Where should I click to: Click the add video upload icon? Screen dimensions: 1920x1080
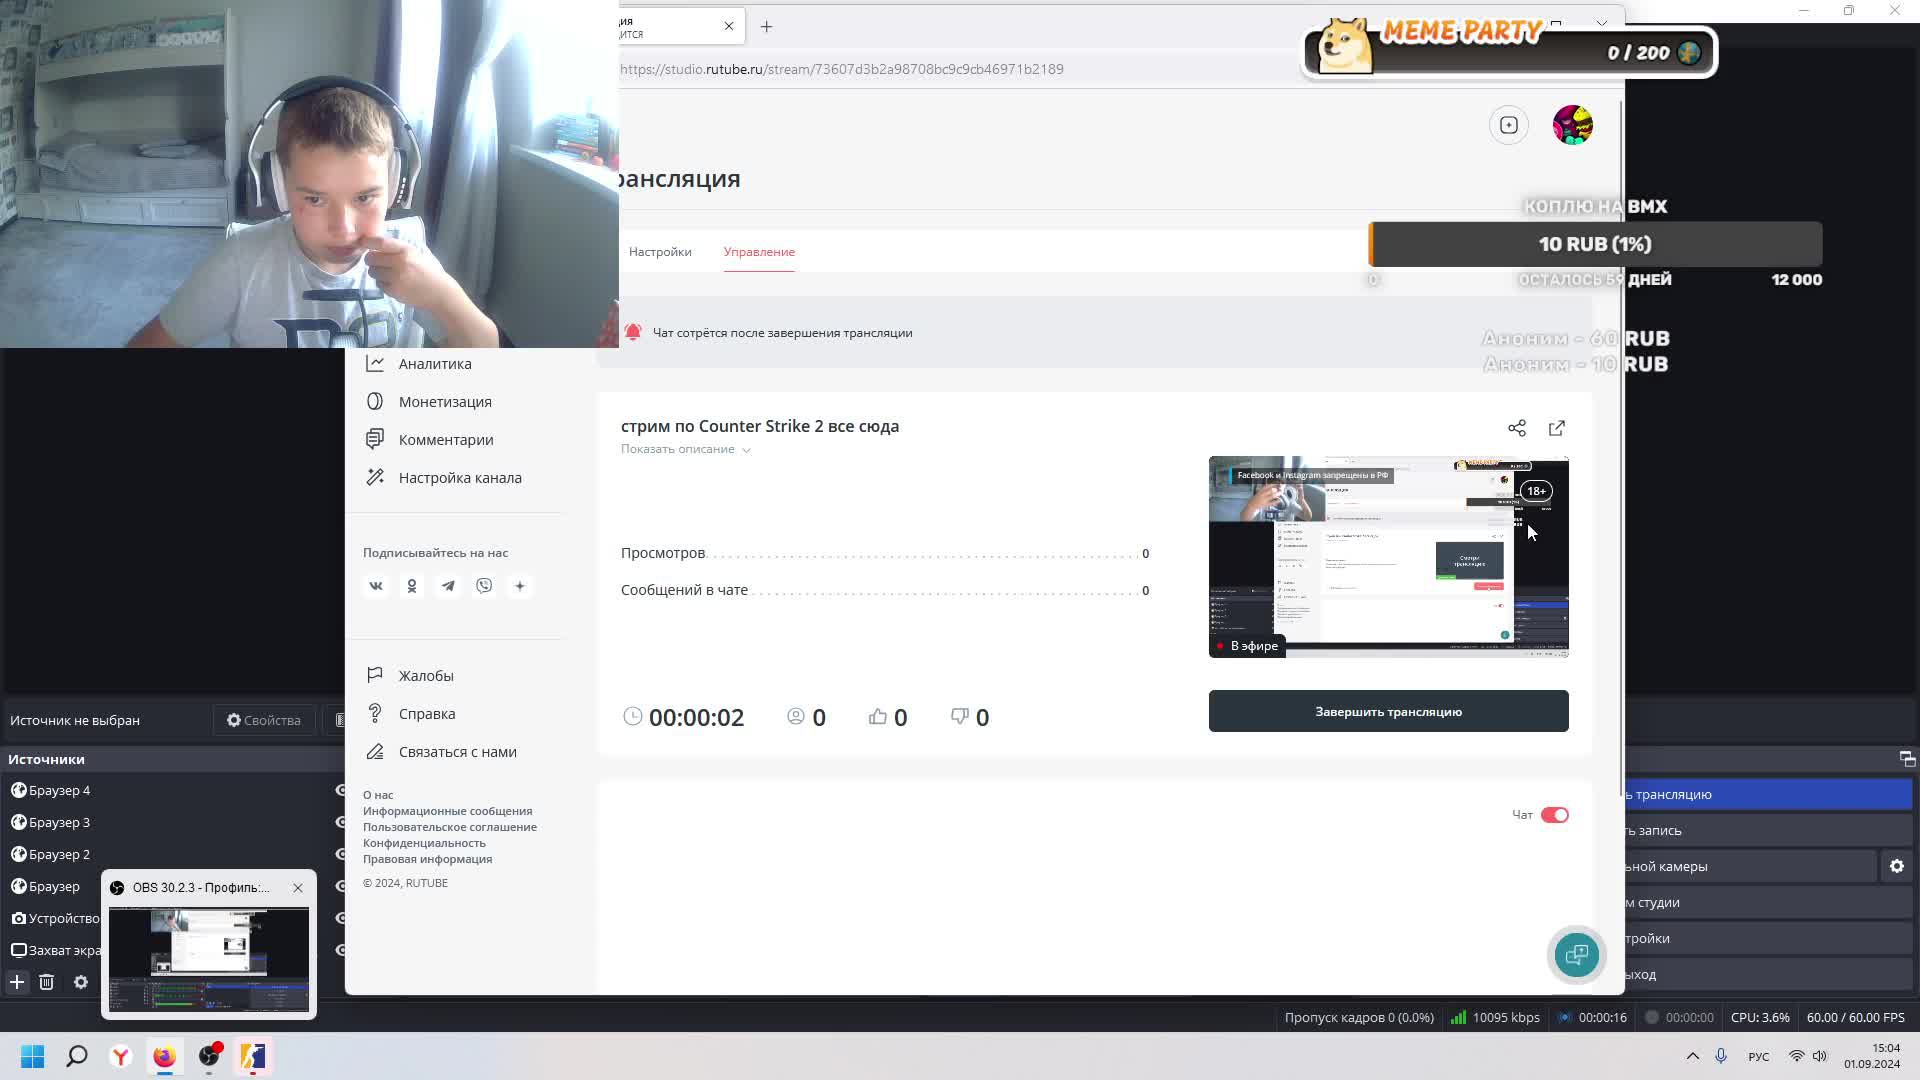[1509, 125]
